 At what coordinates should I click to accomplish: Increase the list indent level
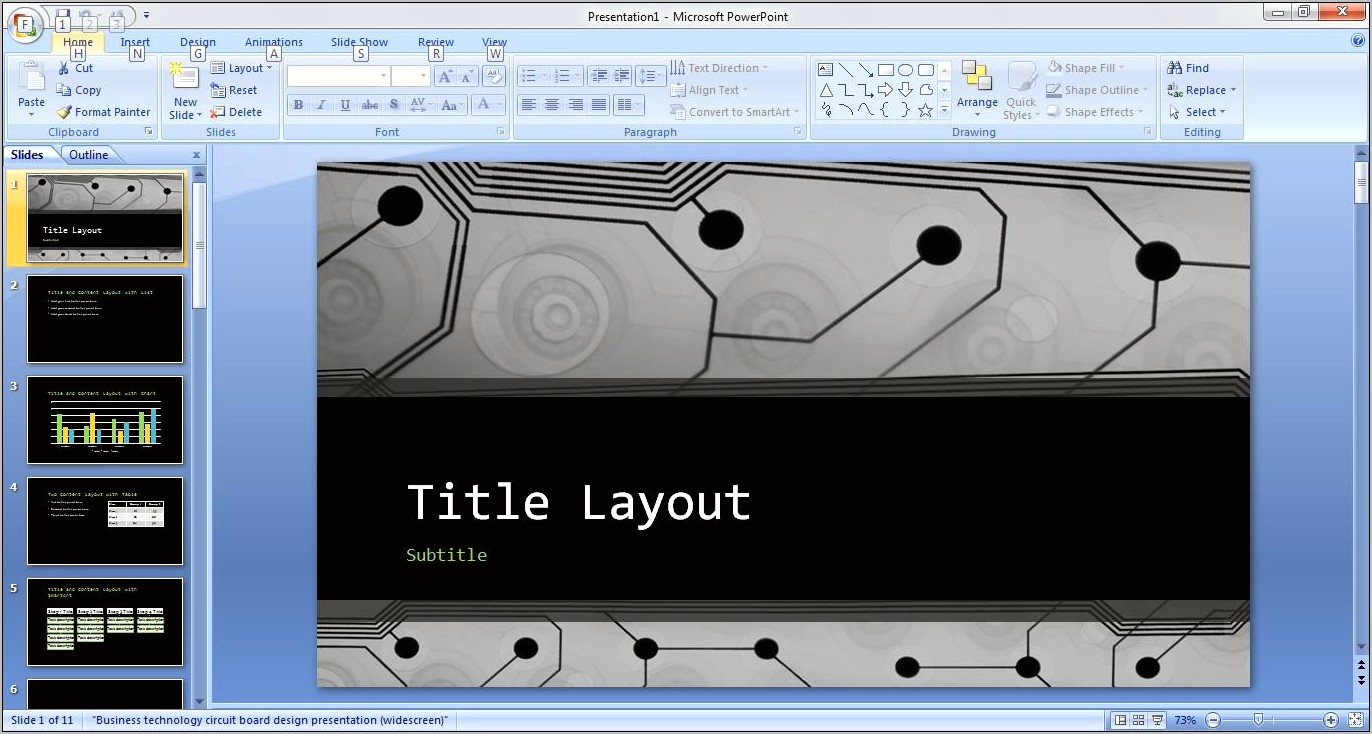pos(621,76)
